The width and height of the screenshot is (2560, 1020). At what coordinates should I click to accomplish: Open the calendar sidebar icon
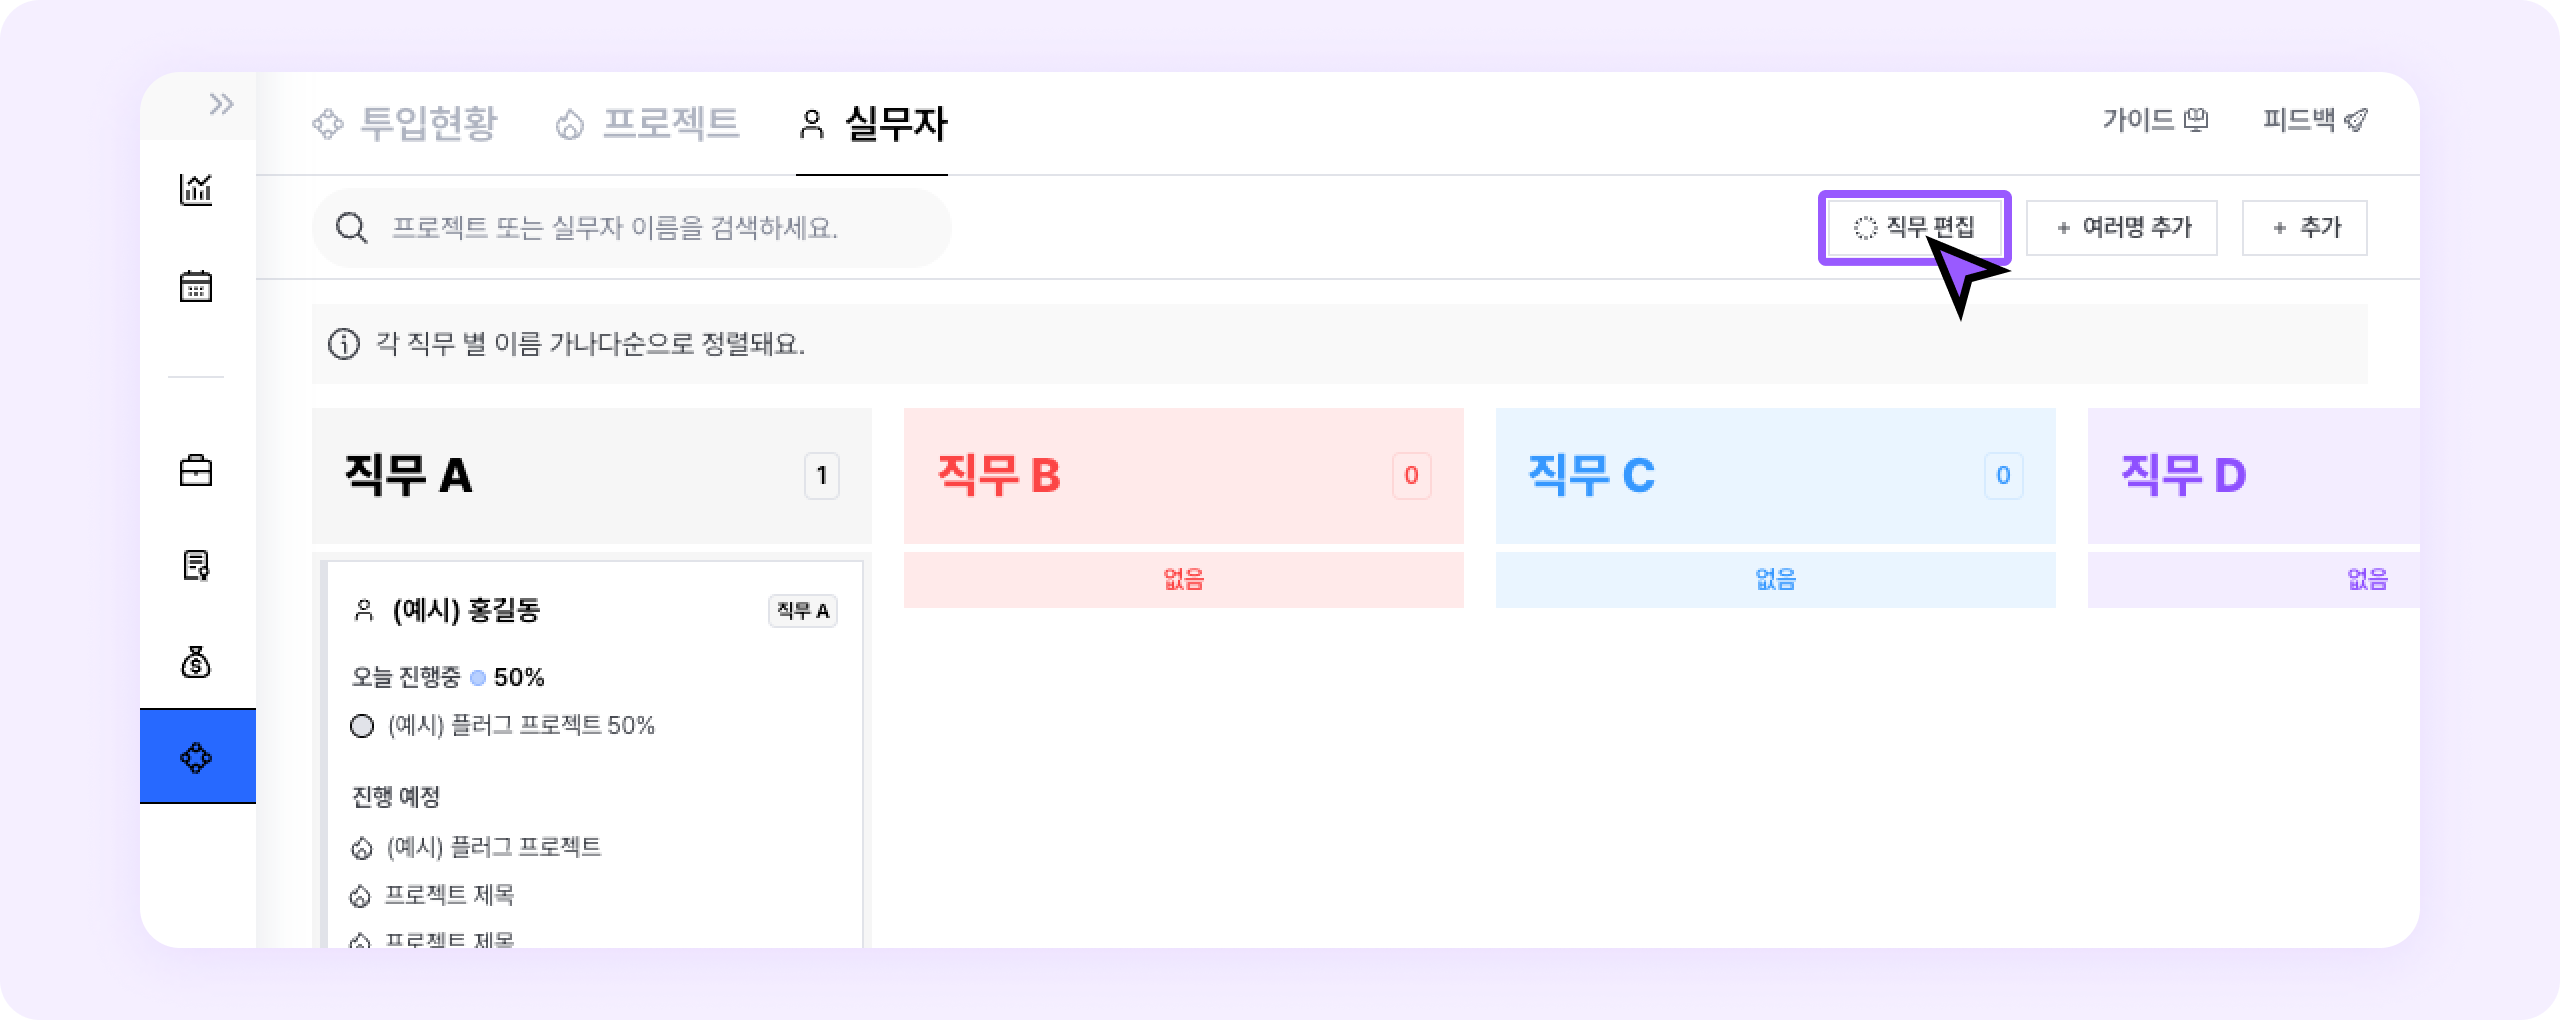[196, 287]
